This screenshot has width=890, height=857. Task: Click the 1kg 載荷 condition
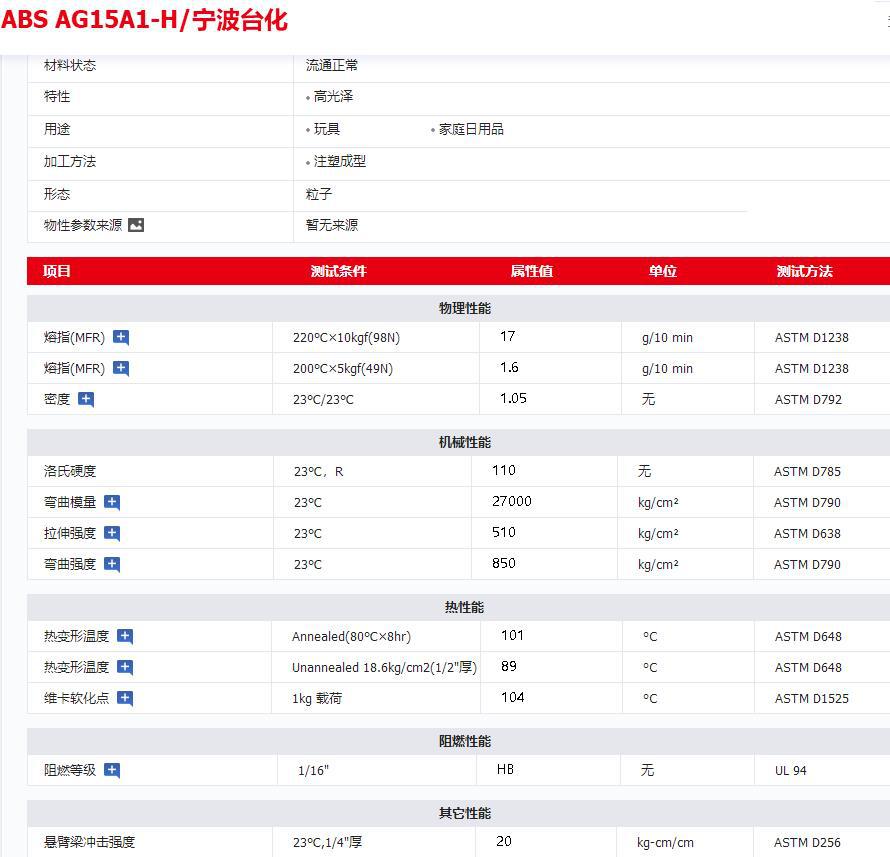(317, 699)
